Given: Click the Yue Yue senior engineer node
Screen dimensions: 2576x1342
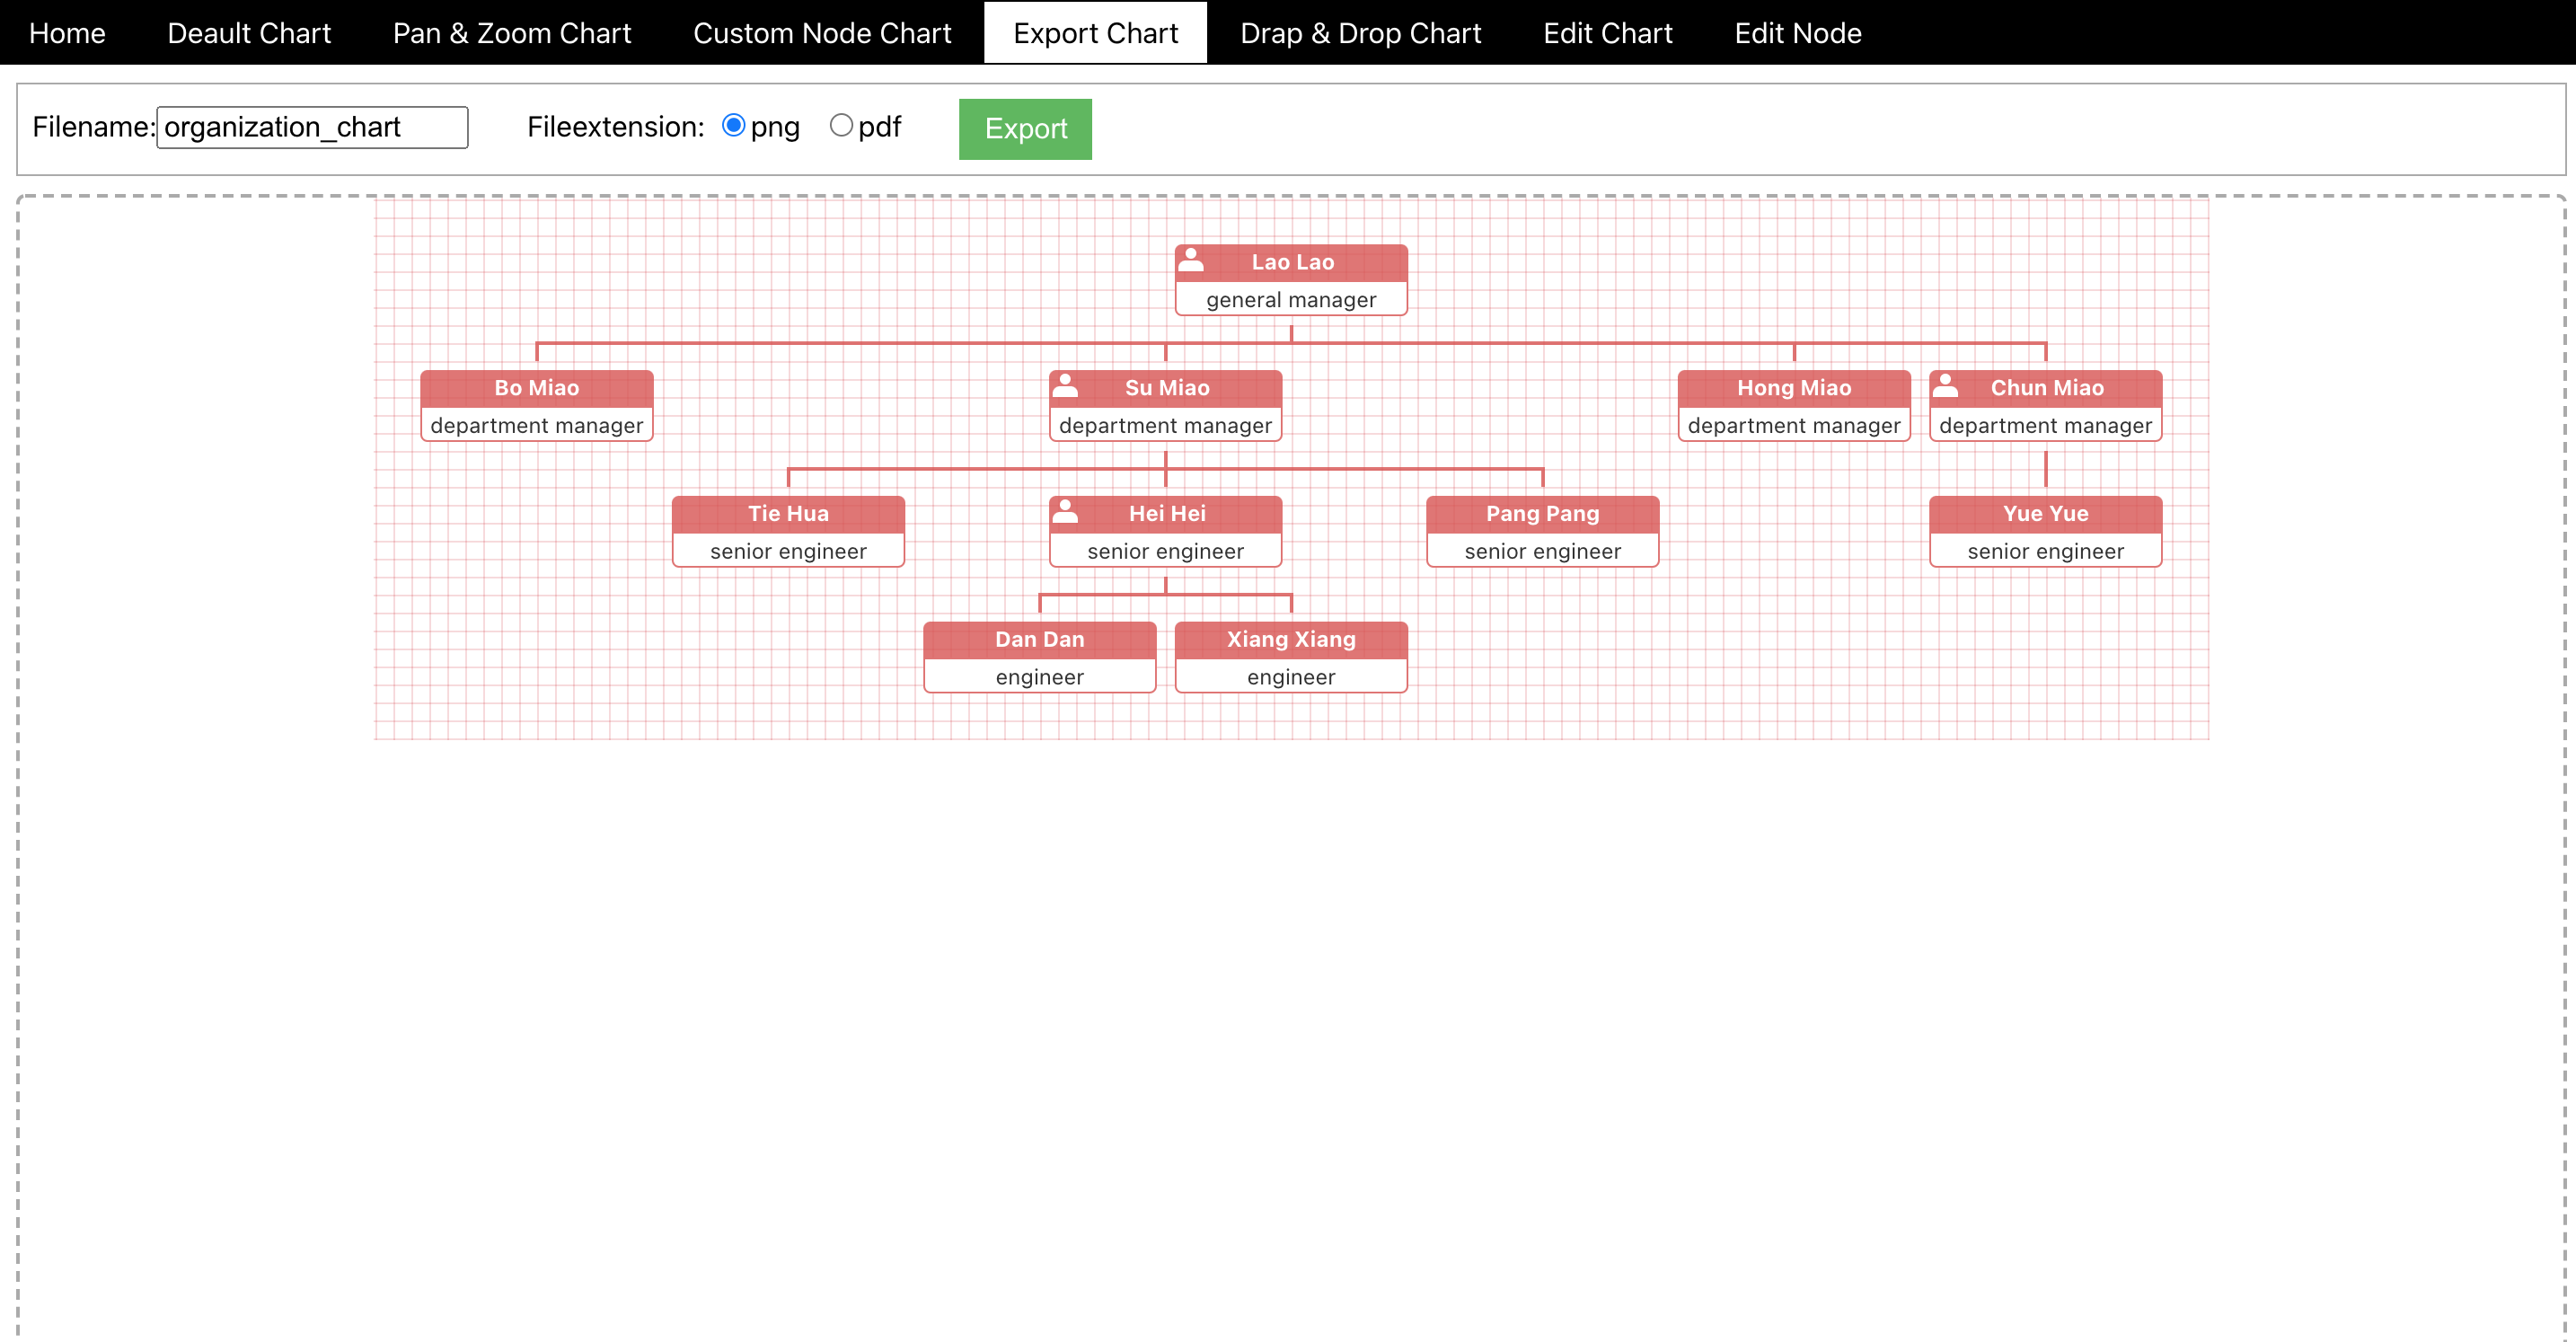Looking at the screenshot, I should tap(2045, 532).
